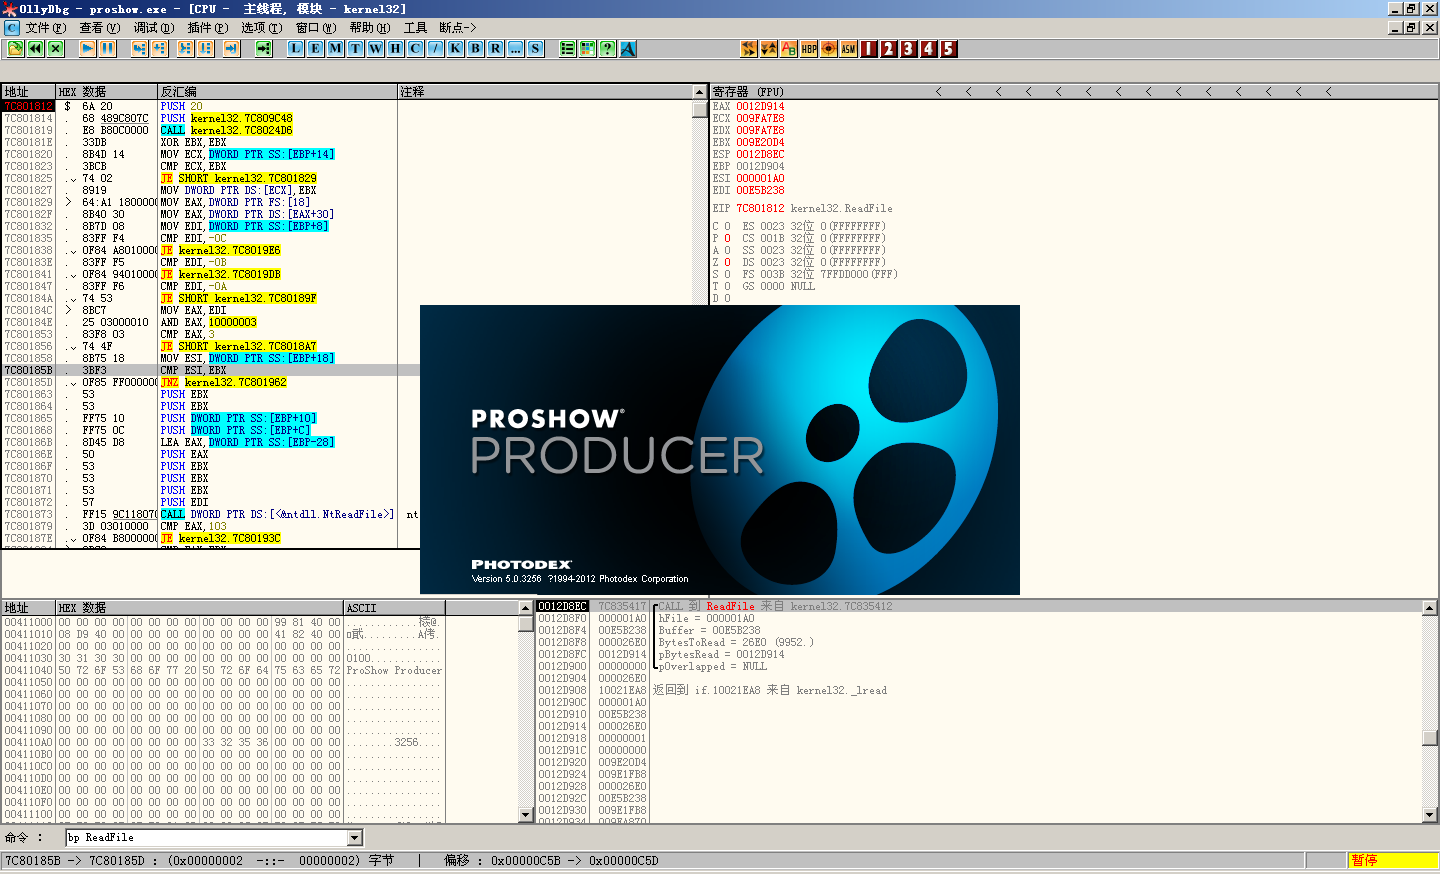
Task: Click the Step over toolbar icon
Action: point(159,48)
